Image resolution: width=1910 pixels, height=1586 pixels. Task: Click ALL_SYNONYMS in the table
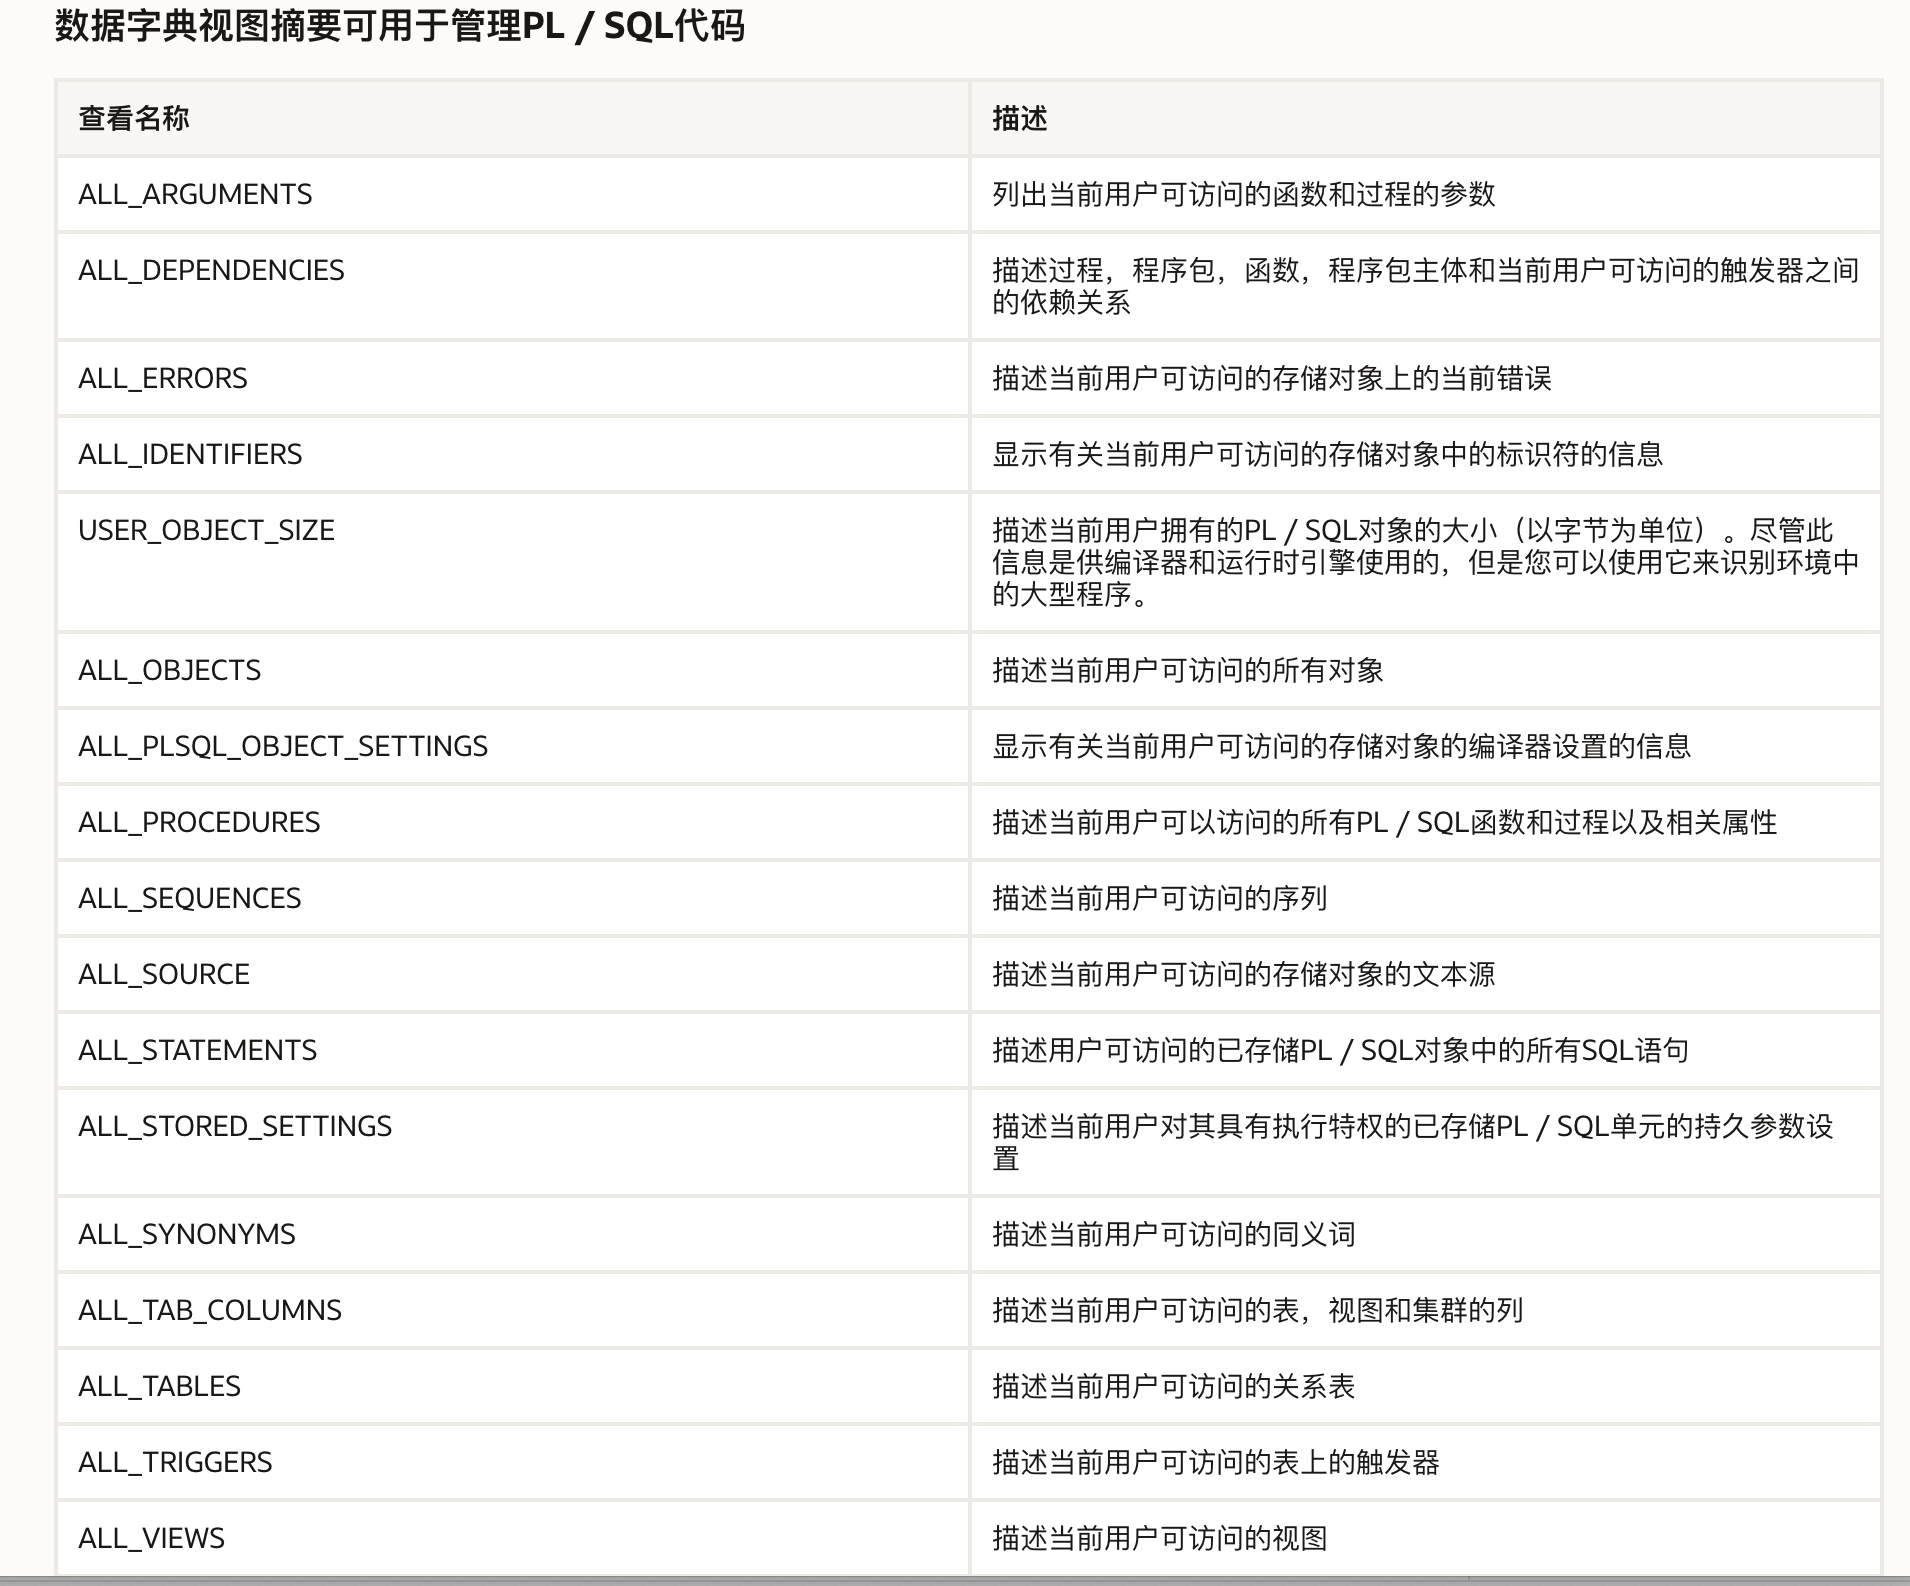click(187, 1234)
